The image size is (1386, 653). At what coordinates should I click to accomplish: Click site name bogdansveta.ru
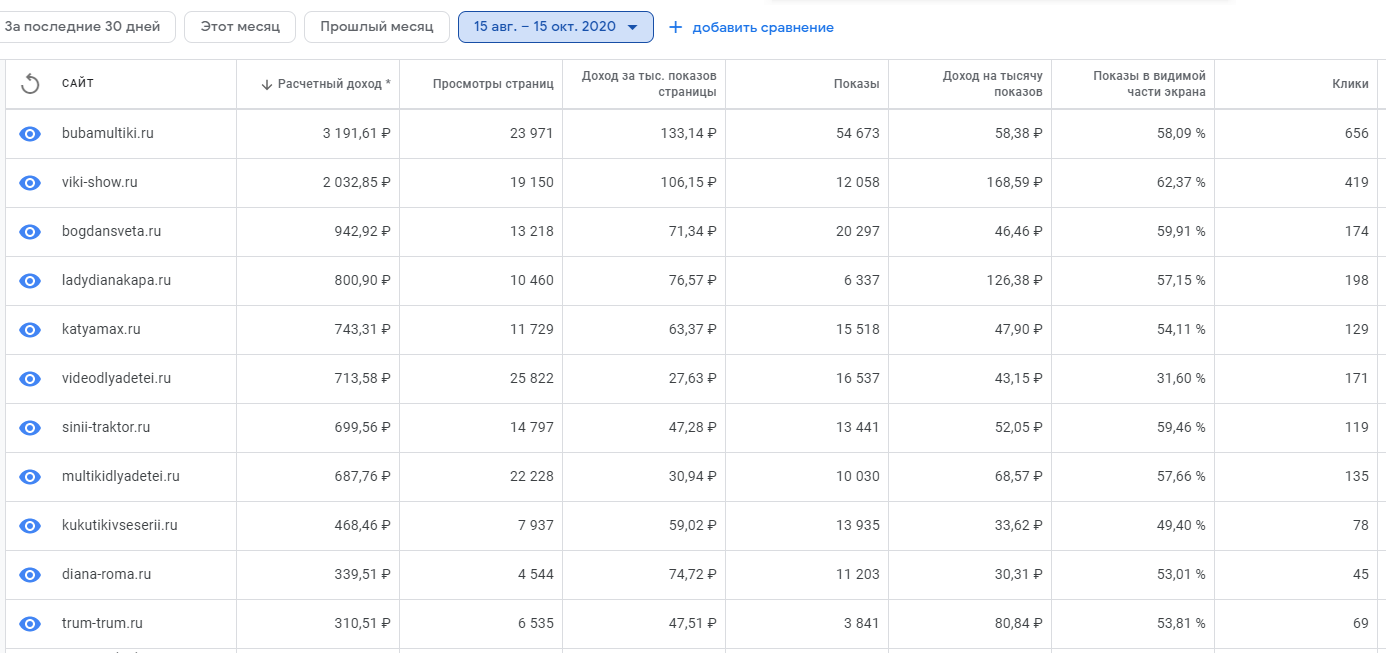[111, 231]
